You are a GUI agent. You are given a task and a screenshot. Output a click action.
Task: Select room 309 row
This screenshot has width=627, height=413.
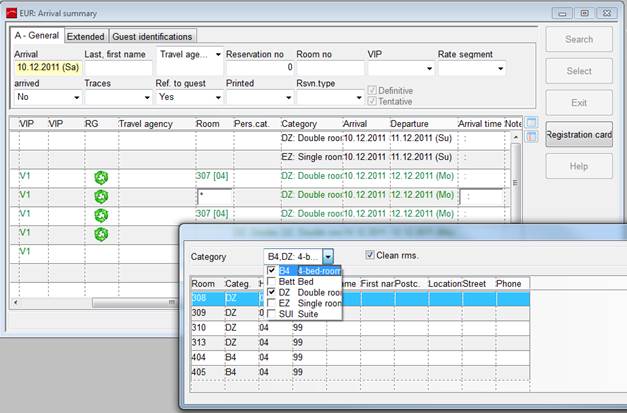360,313
